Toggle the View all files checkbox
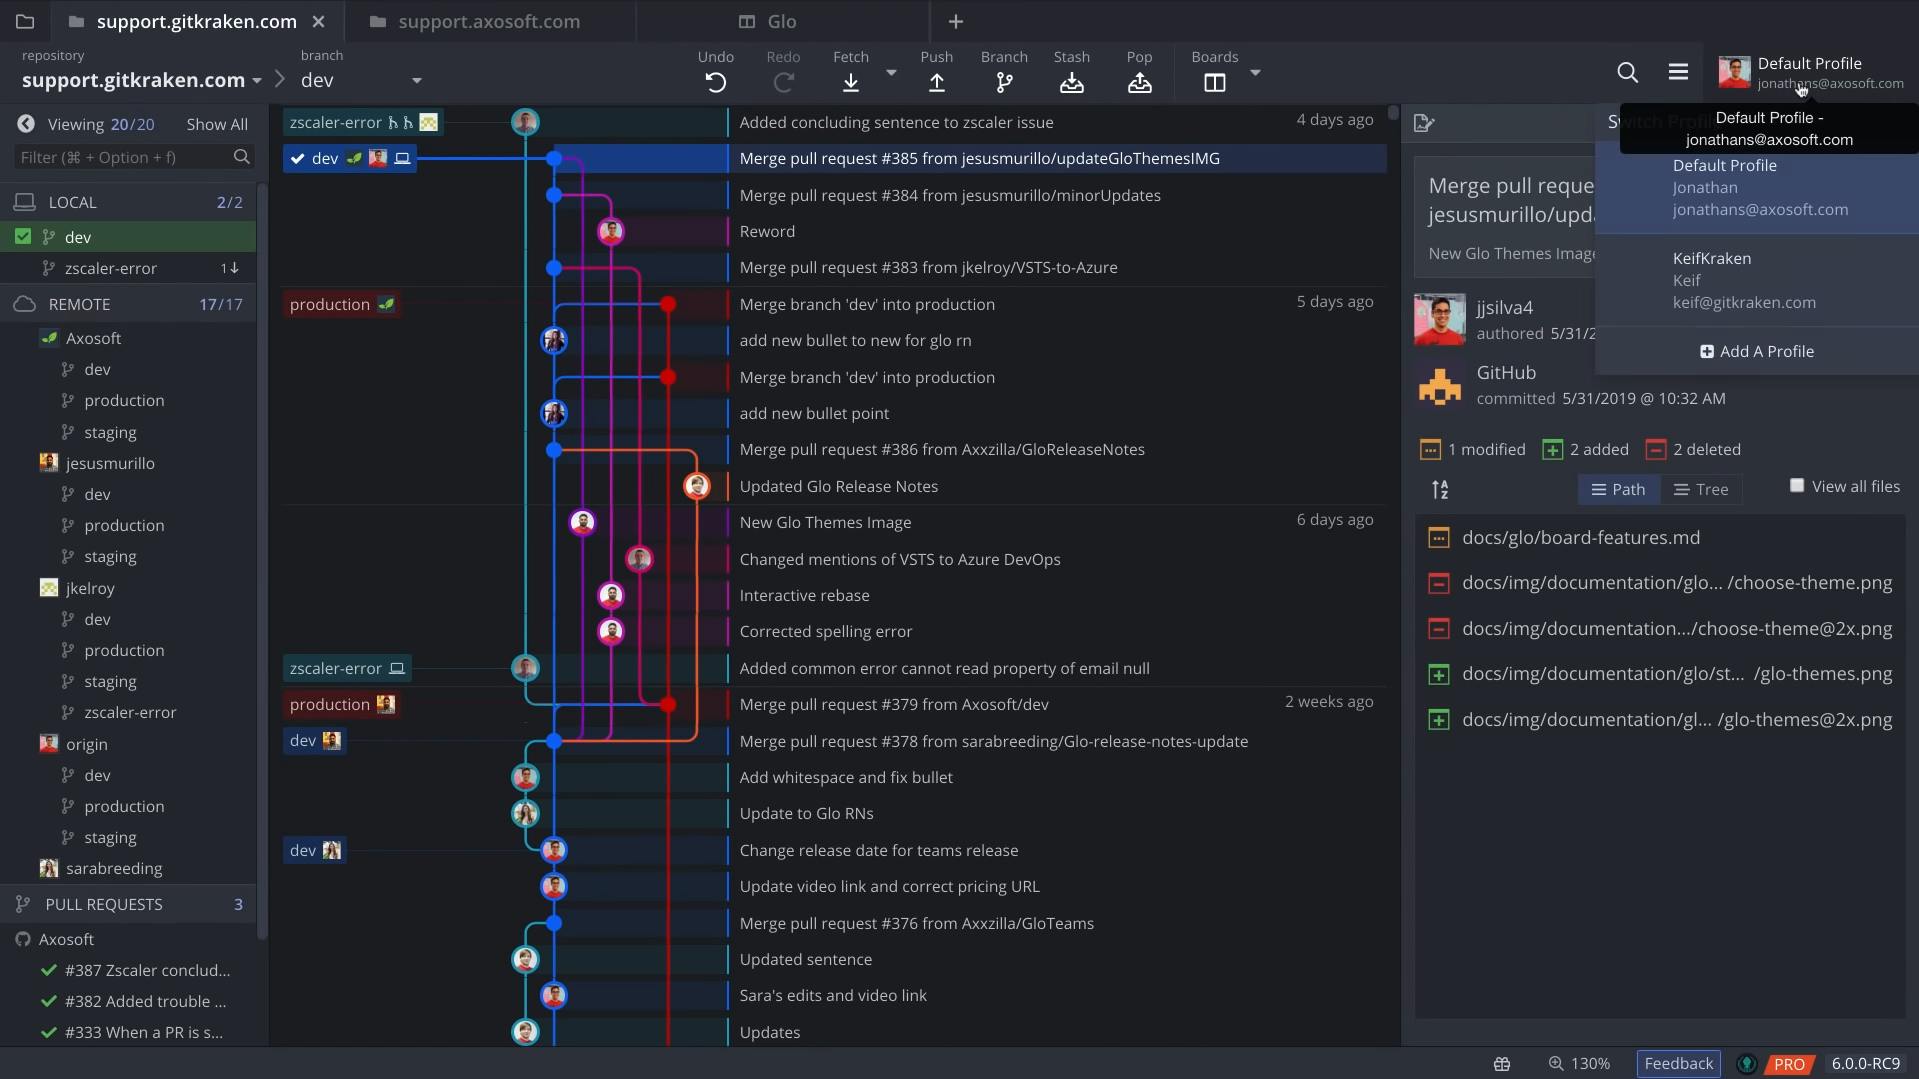The height and width of the screenshot is (1079, 1919). pyautogui.click(x=1797, y=486)
